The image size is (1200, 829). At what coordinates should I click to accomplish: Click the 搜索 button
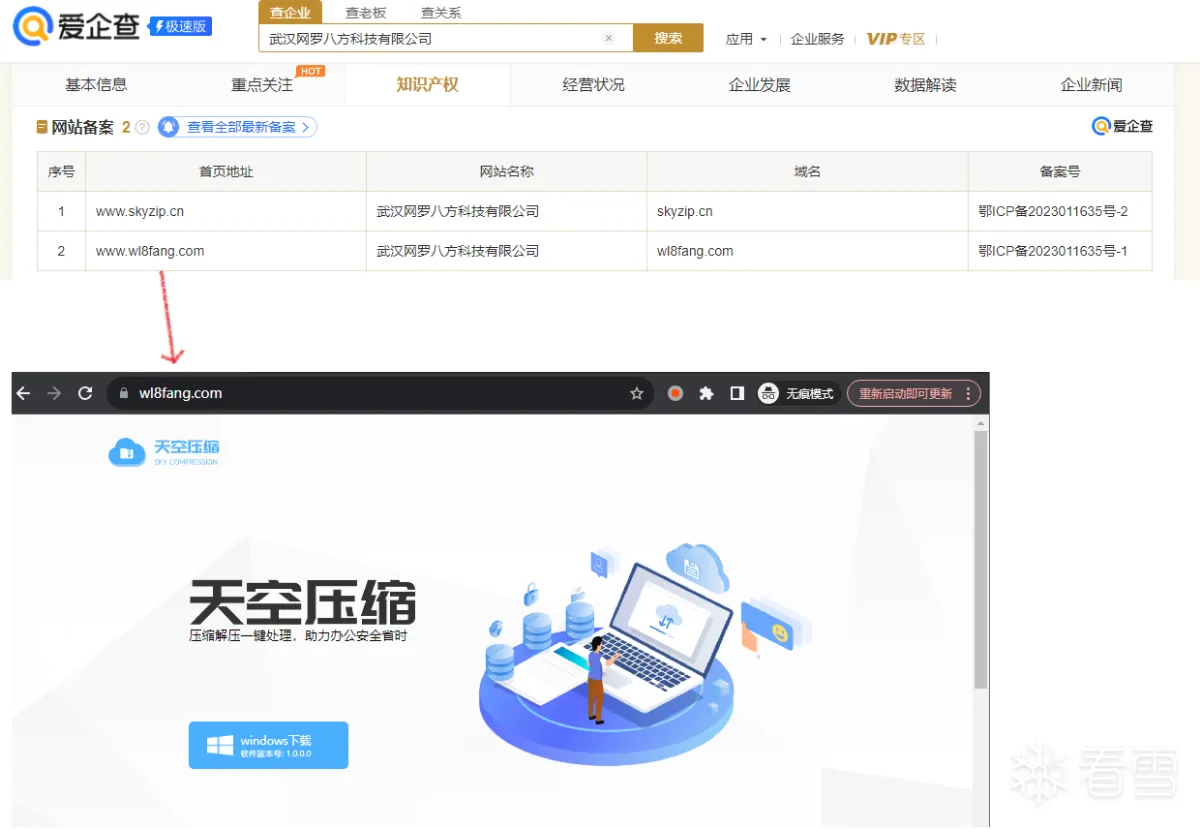(668, 38)
